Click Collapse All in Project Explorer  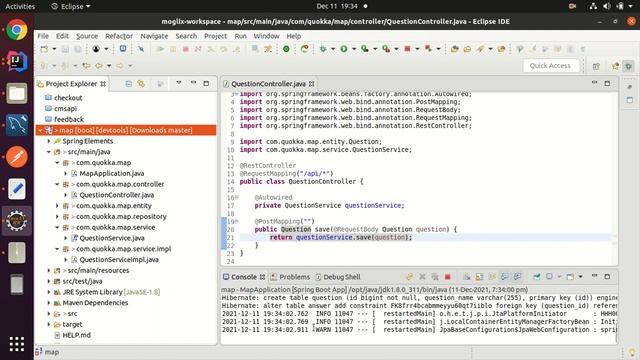click(129, 84)
